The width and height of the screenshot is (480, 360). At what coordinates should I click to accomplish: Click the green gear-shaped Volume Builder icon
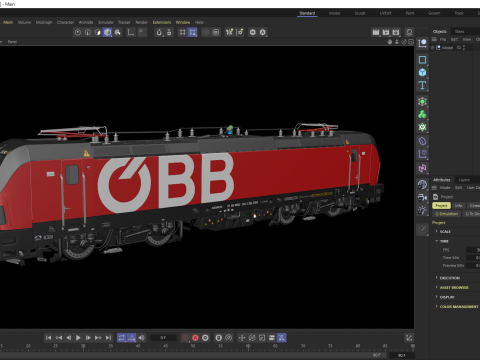(x=422, y=127)
